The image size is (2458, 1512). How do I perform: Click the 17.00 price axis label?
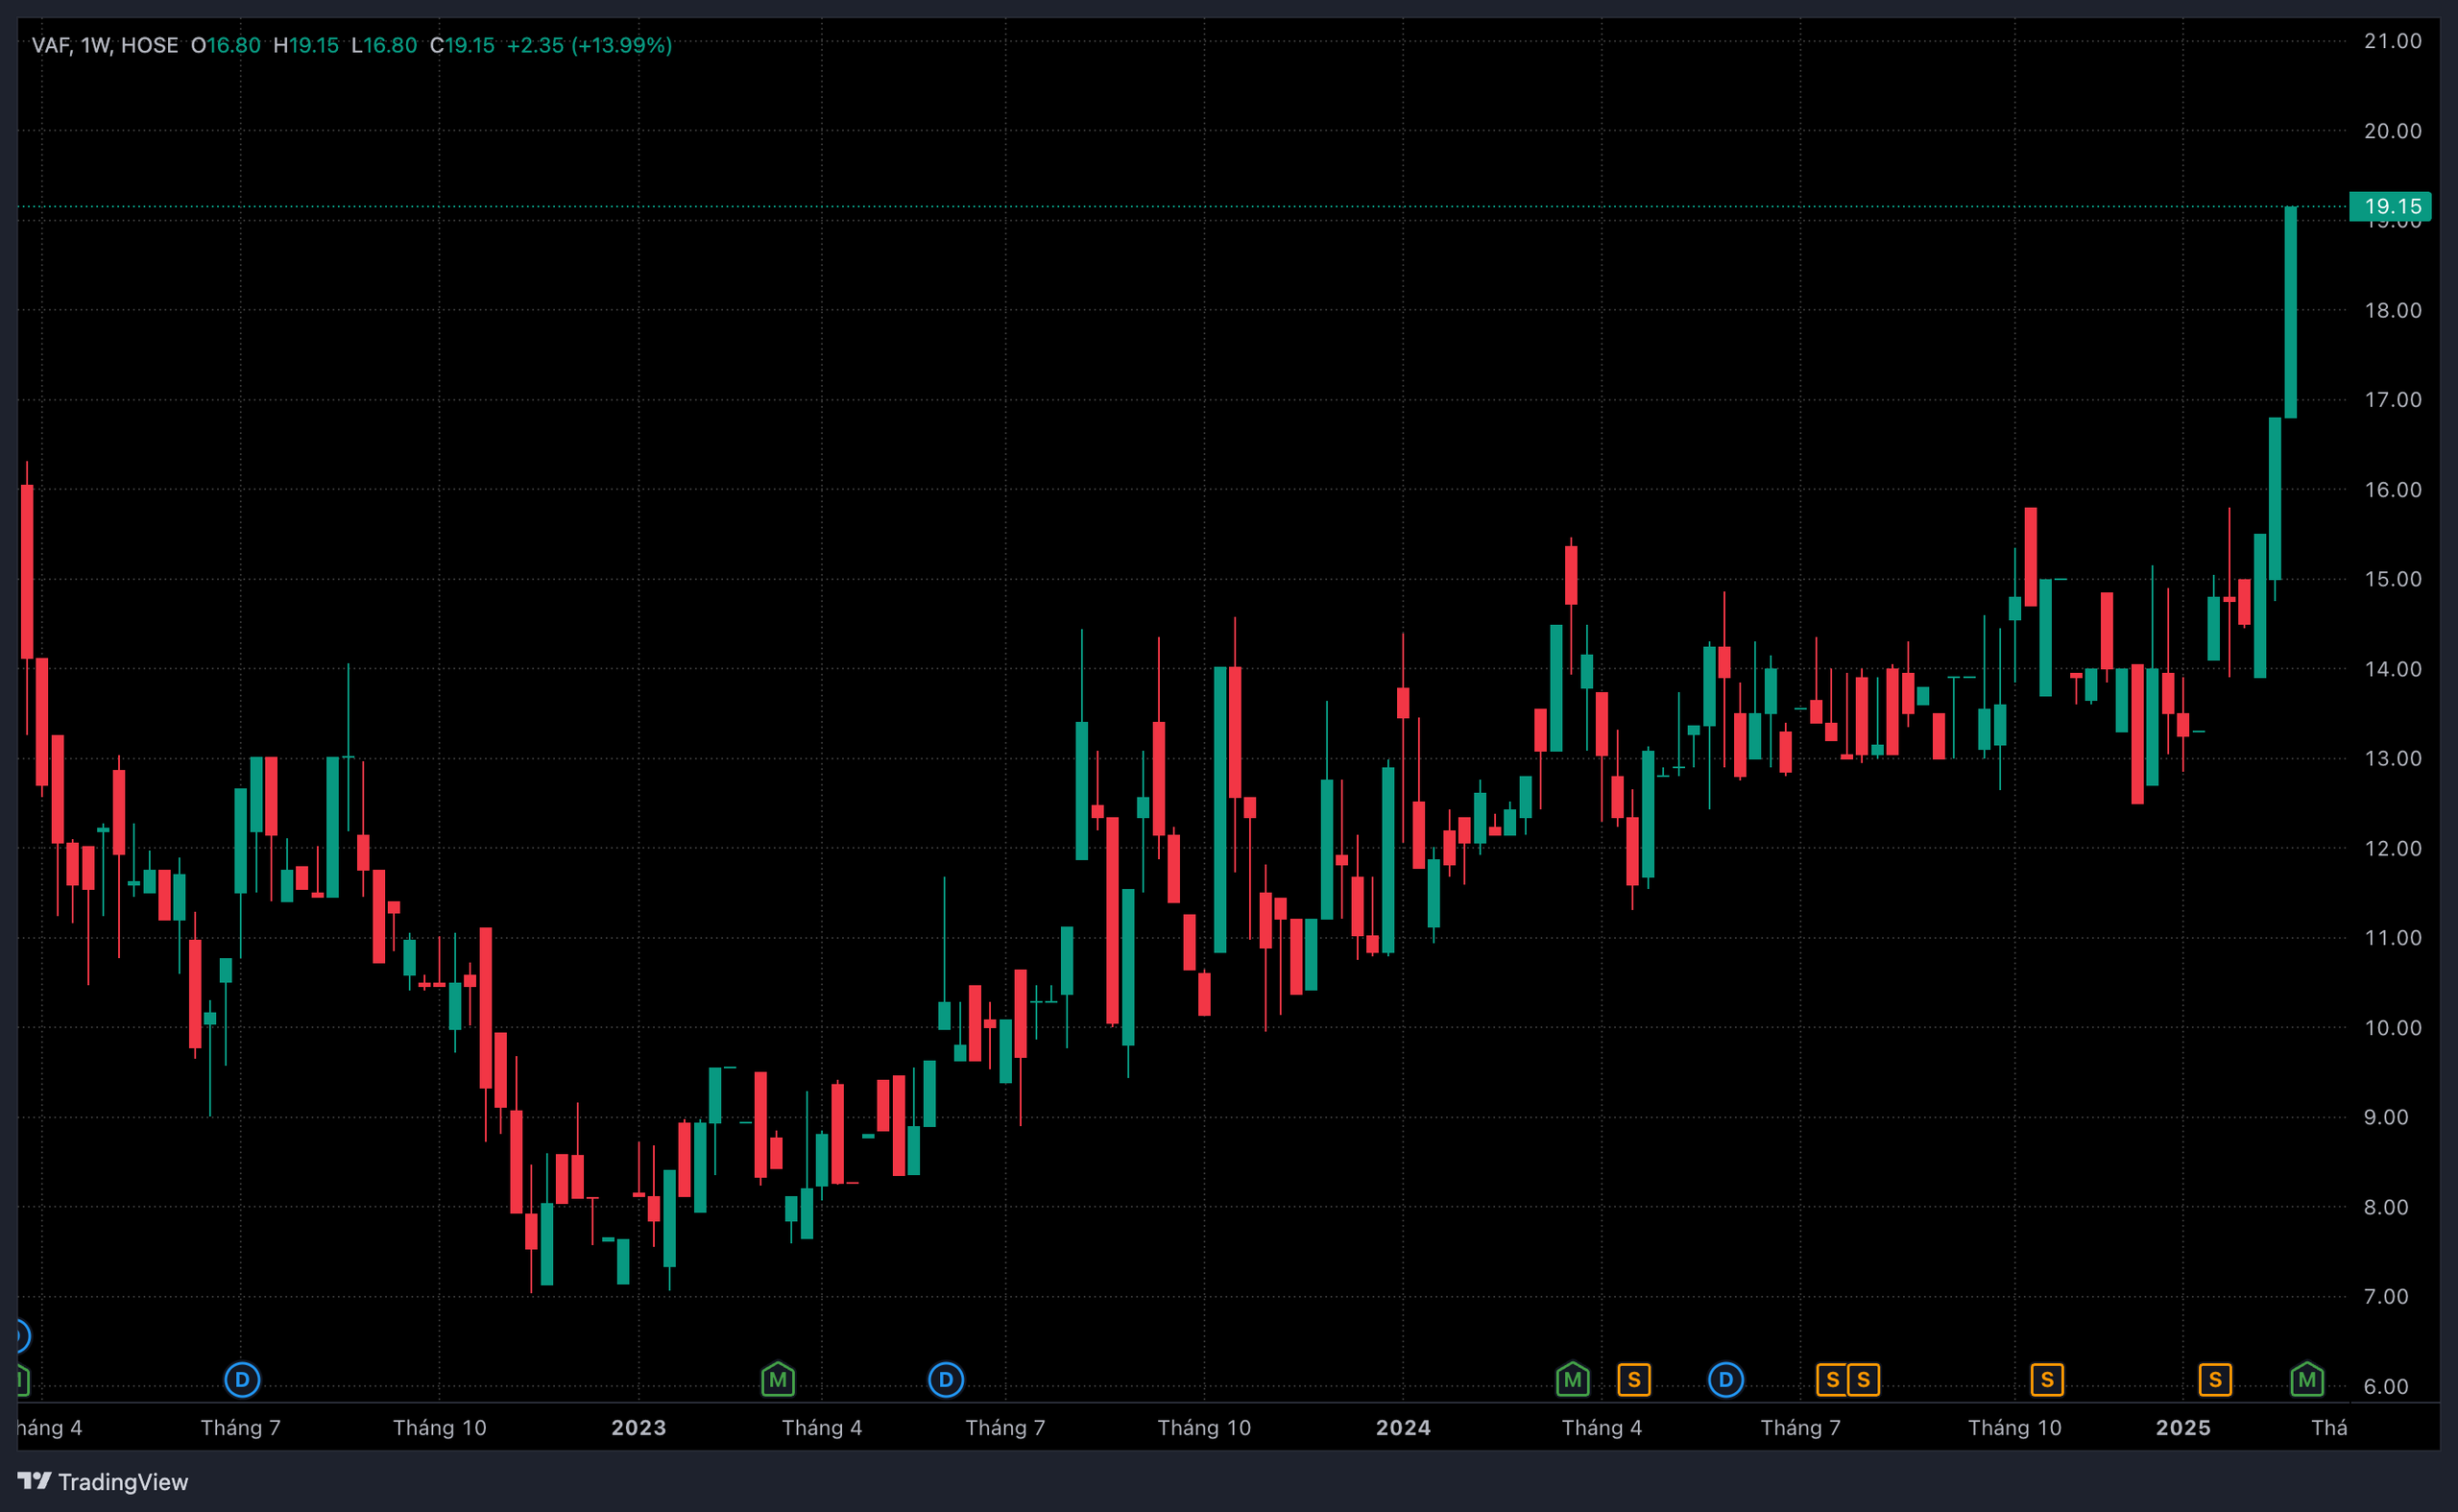point(2393,400)
